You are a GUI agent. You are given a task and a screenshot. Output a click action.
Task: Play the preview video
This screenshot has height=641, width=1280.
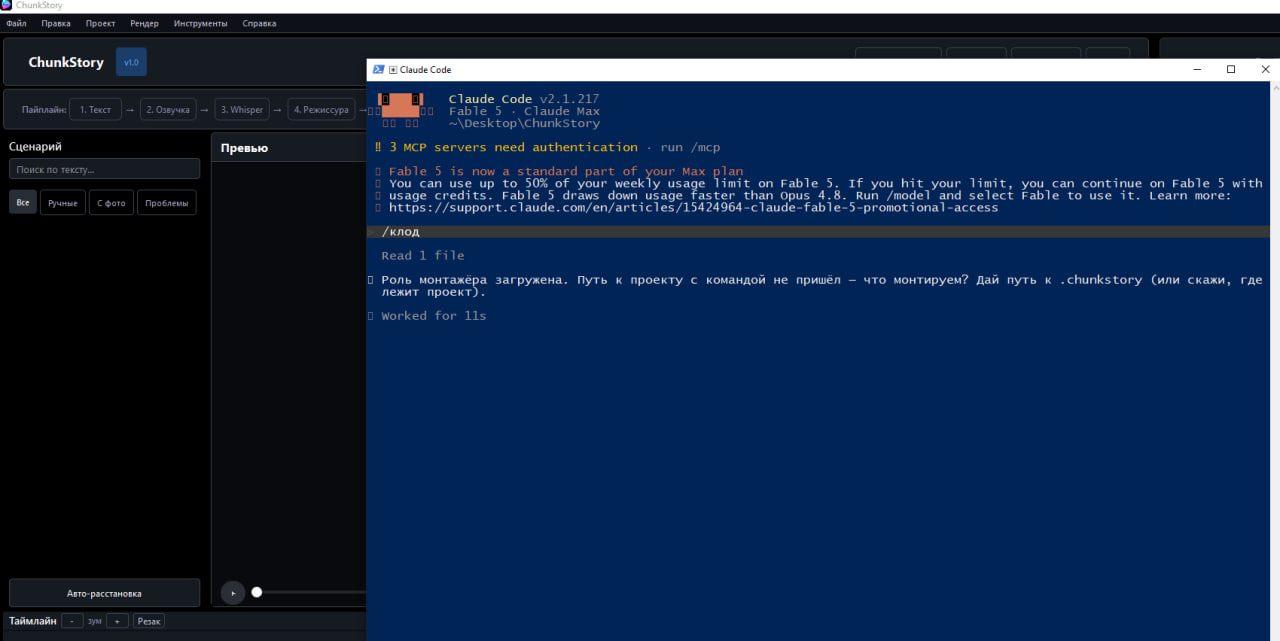pos(232,593)
